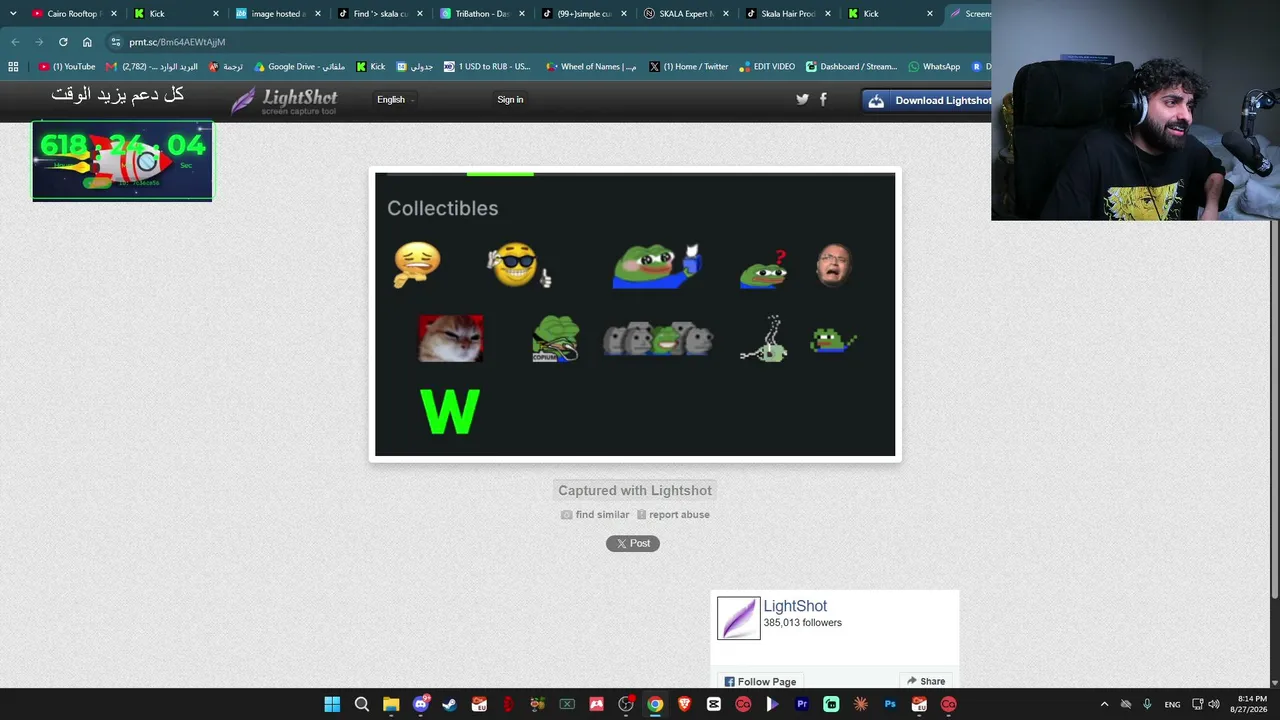Switch to the (99+)simple cu tab
Viewport: 1280px width, 720px height.
(x=585, y=14)
